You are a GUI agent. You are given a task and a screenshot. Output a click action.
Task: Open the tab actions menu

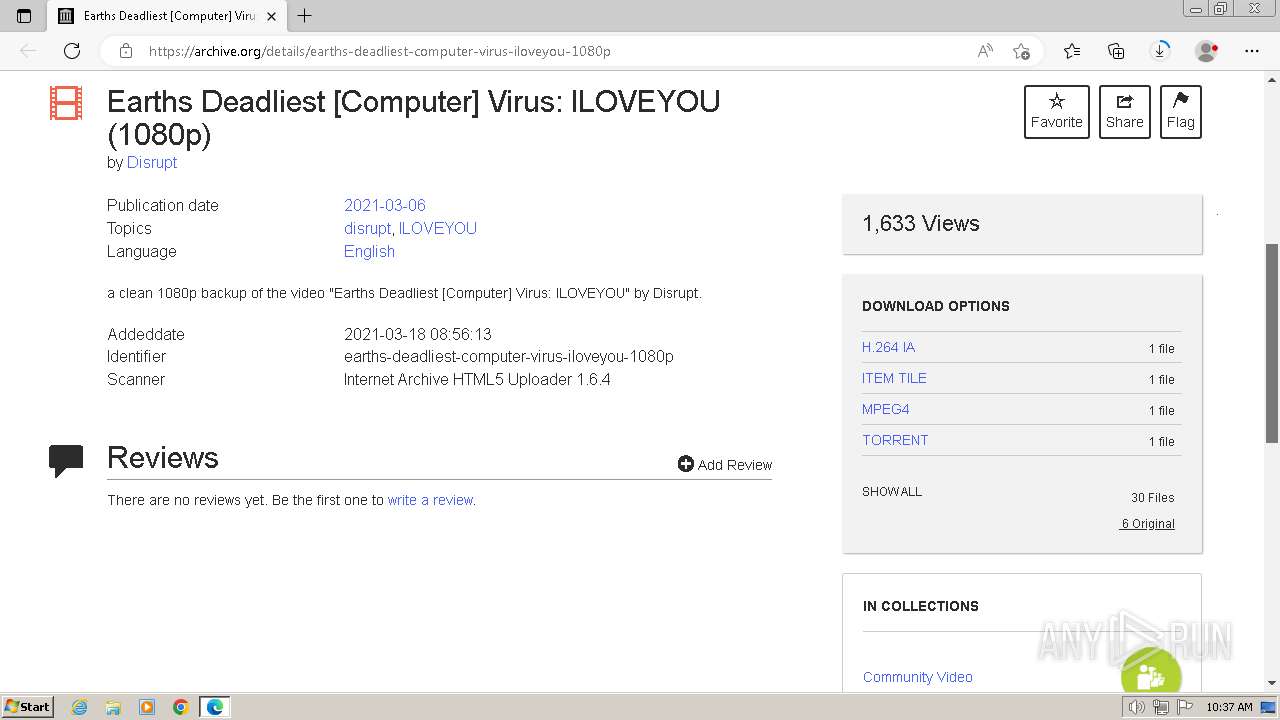(x=24, y=16)
